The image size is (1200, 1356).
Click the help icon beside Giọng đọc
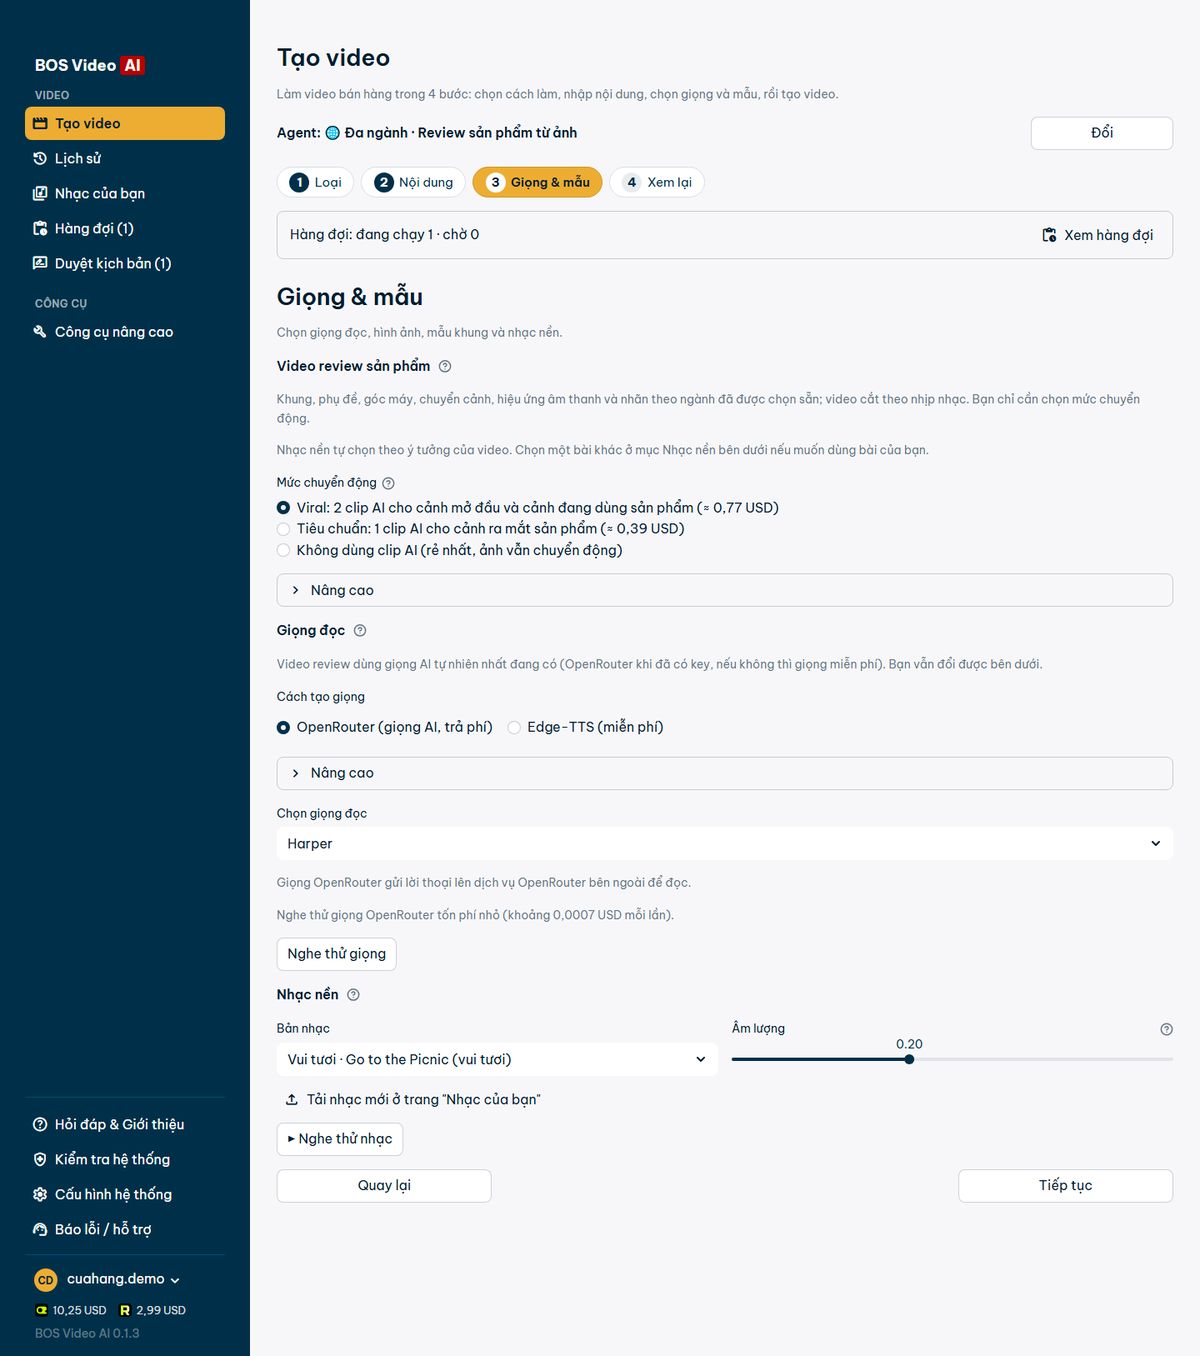pyautogui.click(x=360, y=630)
